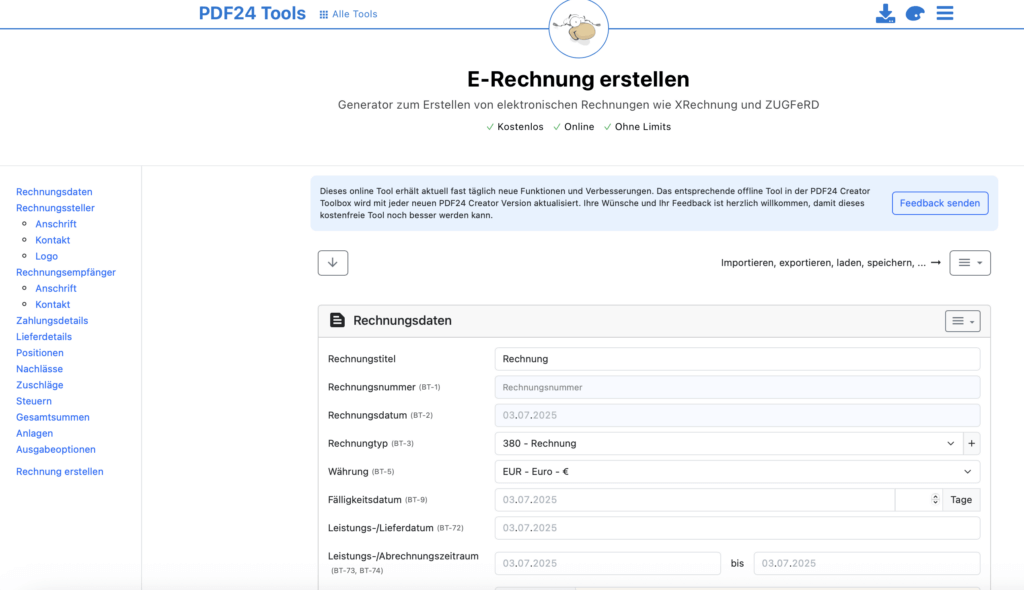The image size is (1024, 590).
Task: Click the download icon in the header
Action: [885, 14]
